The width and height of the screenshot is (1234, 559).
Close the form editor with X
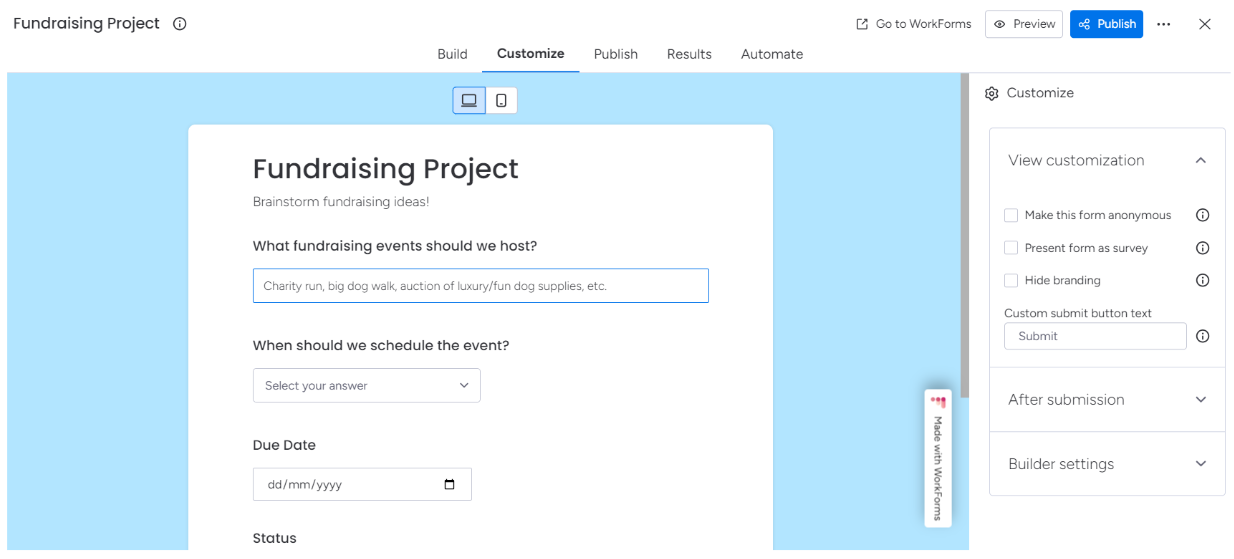tap(1205, 24)
